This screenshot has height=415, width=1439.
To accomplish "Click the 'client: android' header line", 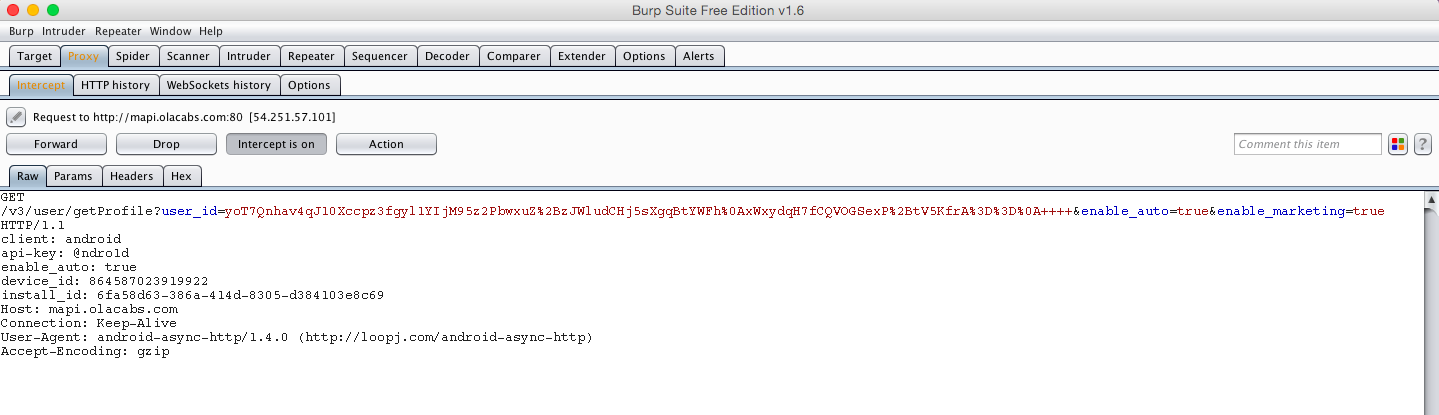I will click(61, 239).
